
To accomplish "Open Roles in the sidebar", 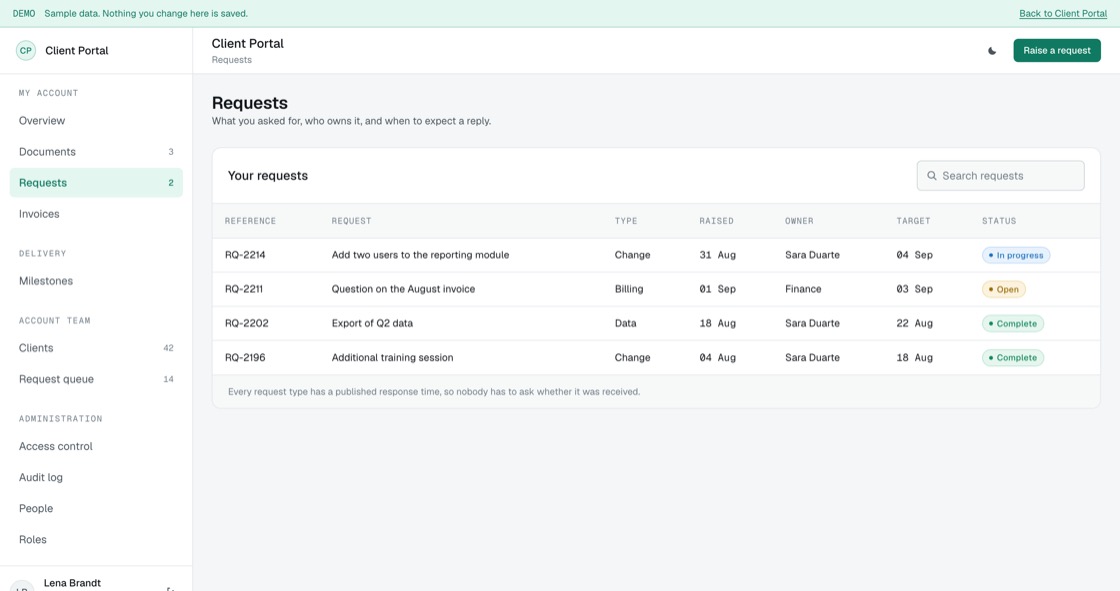I will [x=96, y=540].
